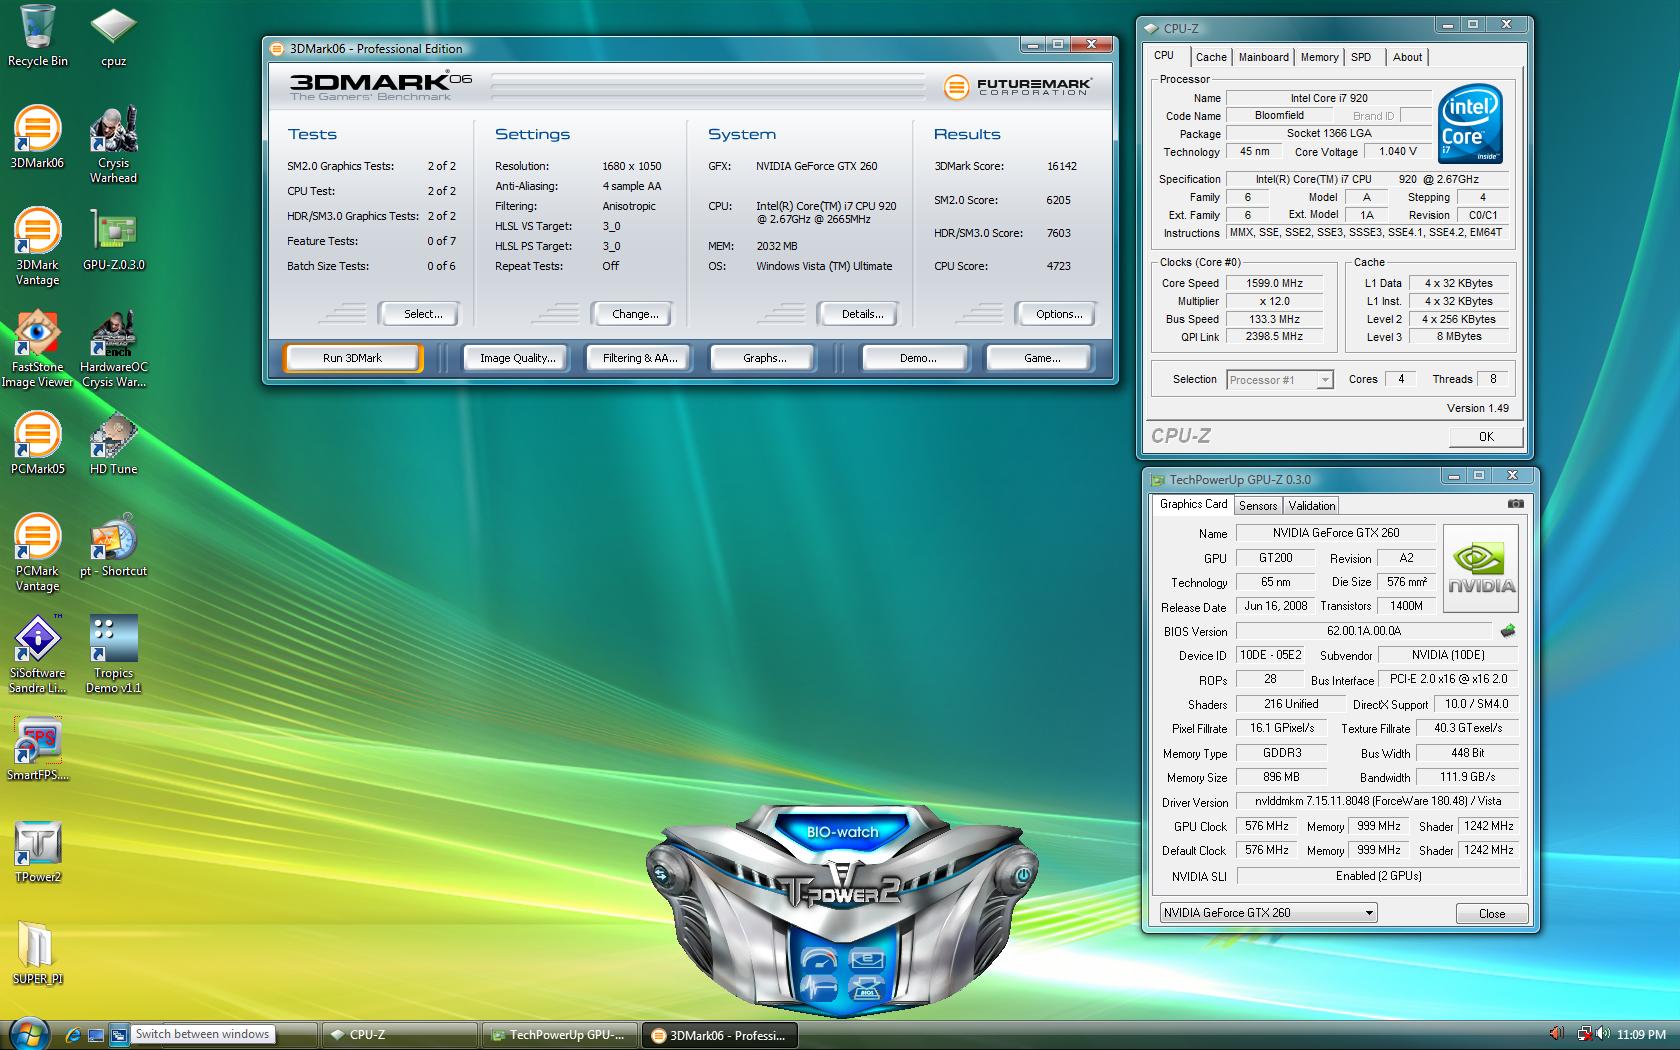Select the 3DMark06 desktop shortcut
Viewport: 1680px width, 1050px height.
[37, 137]
